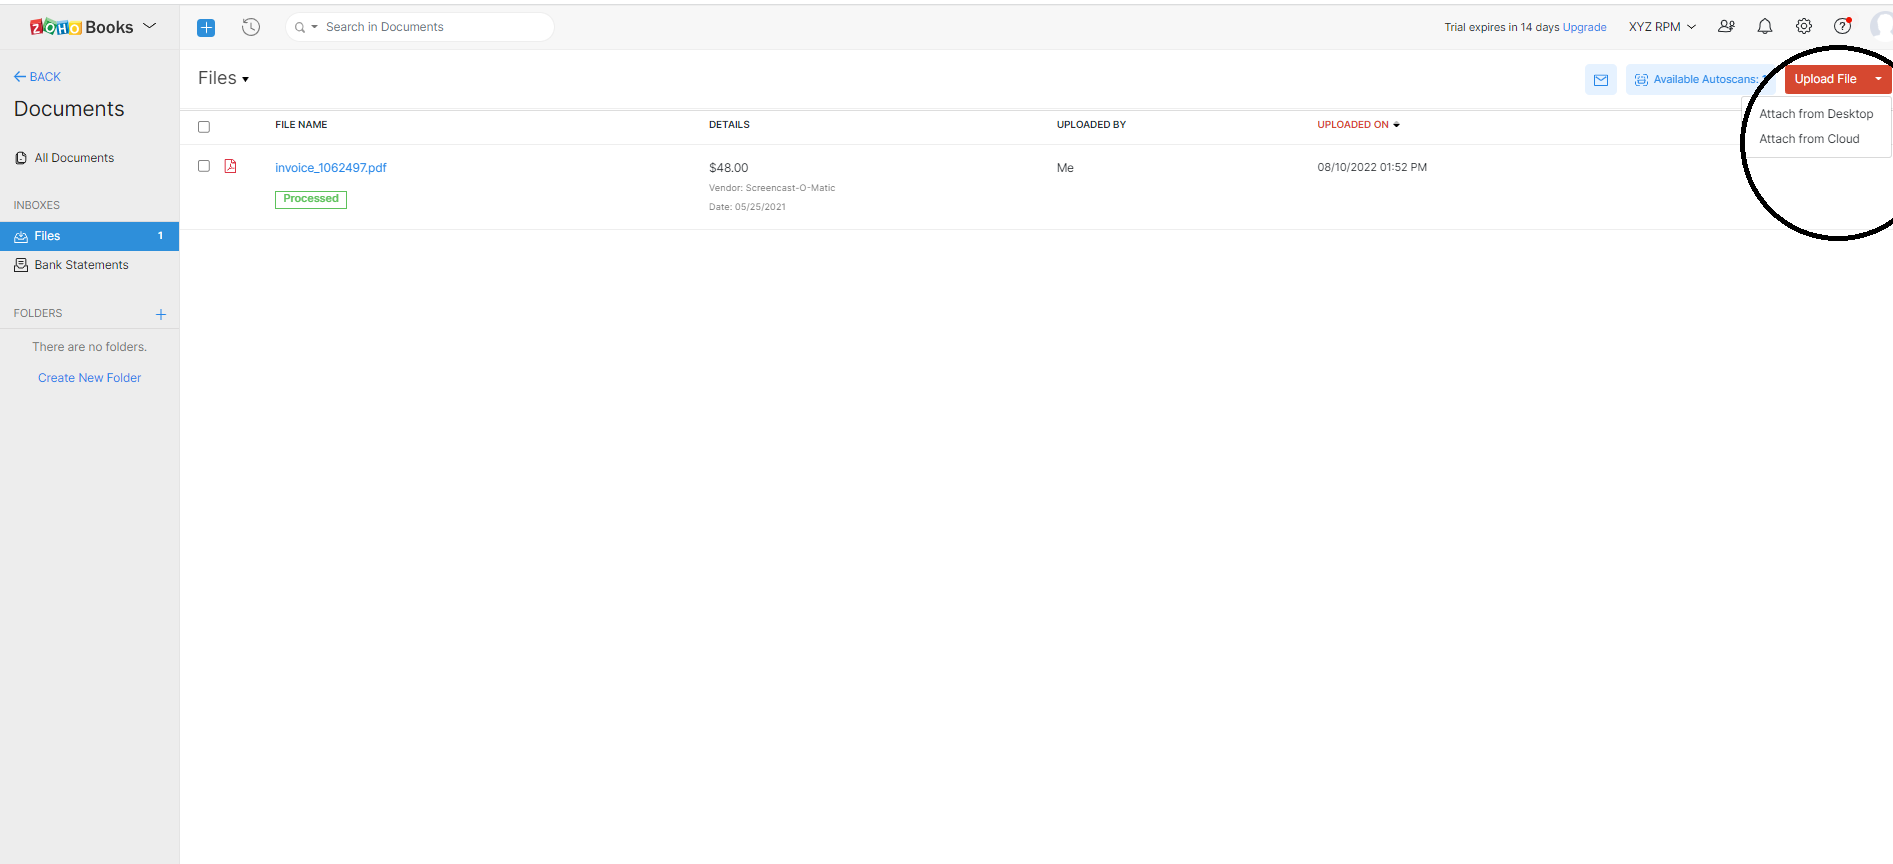Click the Search in Documents field

pyautogui.click(x=420, y=27)
